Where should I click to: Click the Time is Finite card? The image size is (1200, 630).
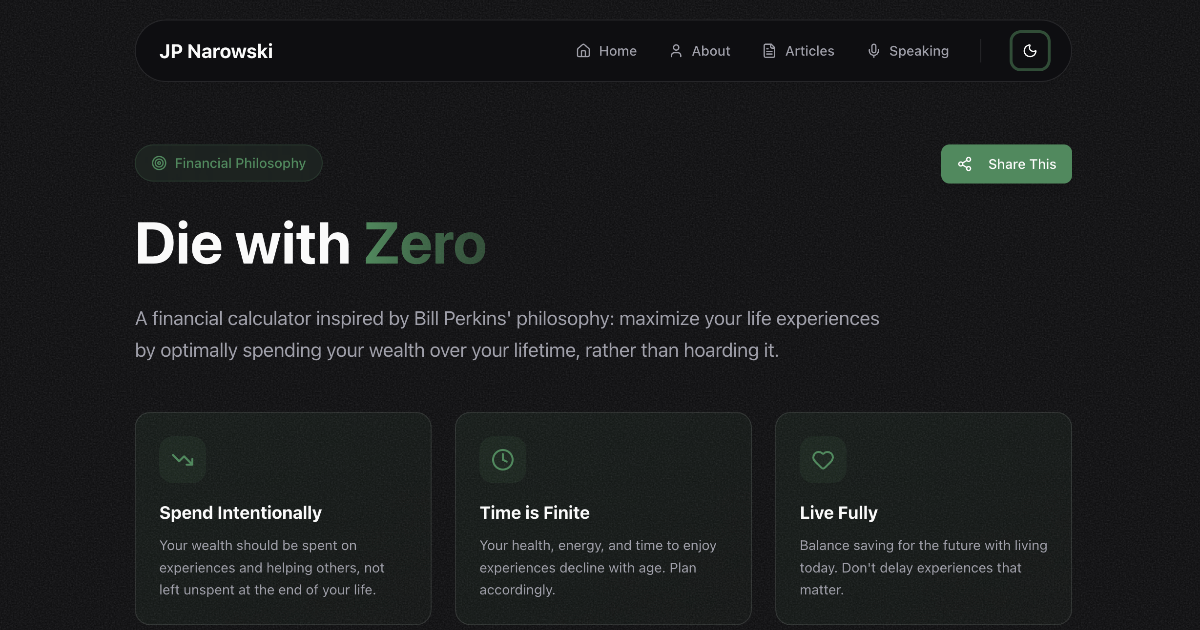pos(603,518)
